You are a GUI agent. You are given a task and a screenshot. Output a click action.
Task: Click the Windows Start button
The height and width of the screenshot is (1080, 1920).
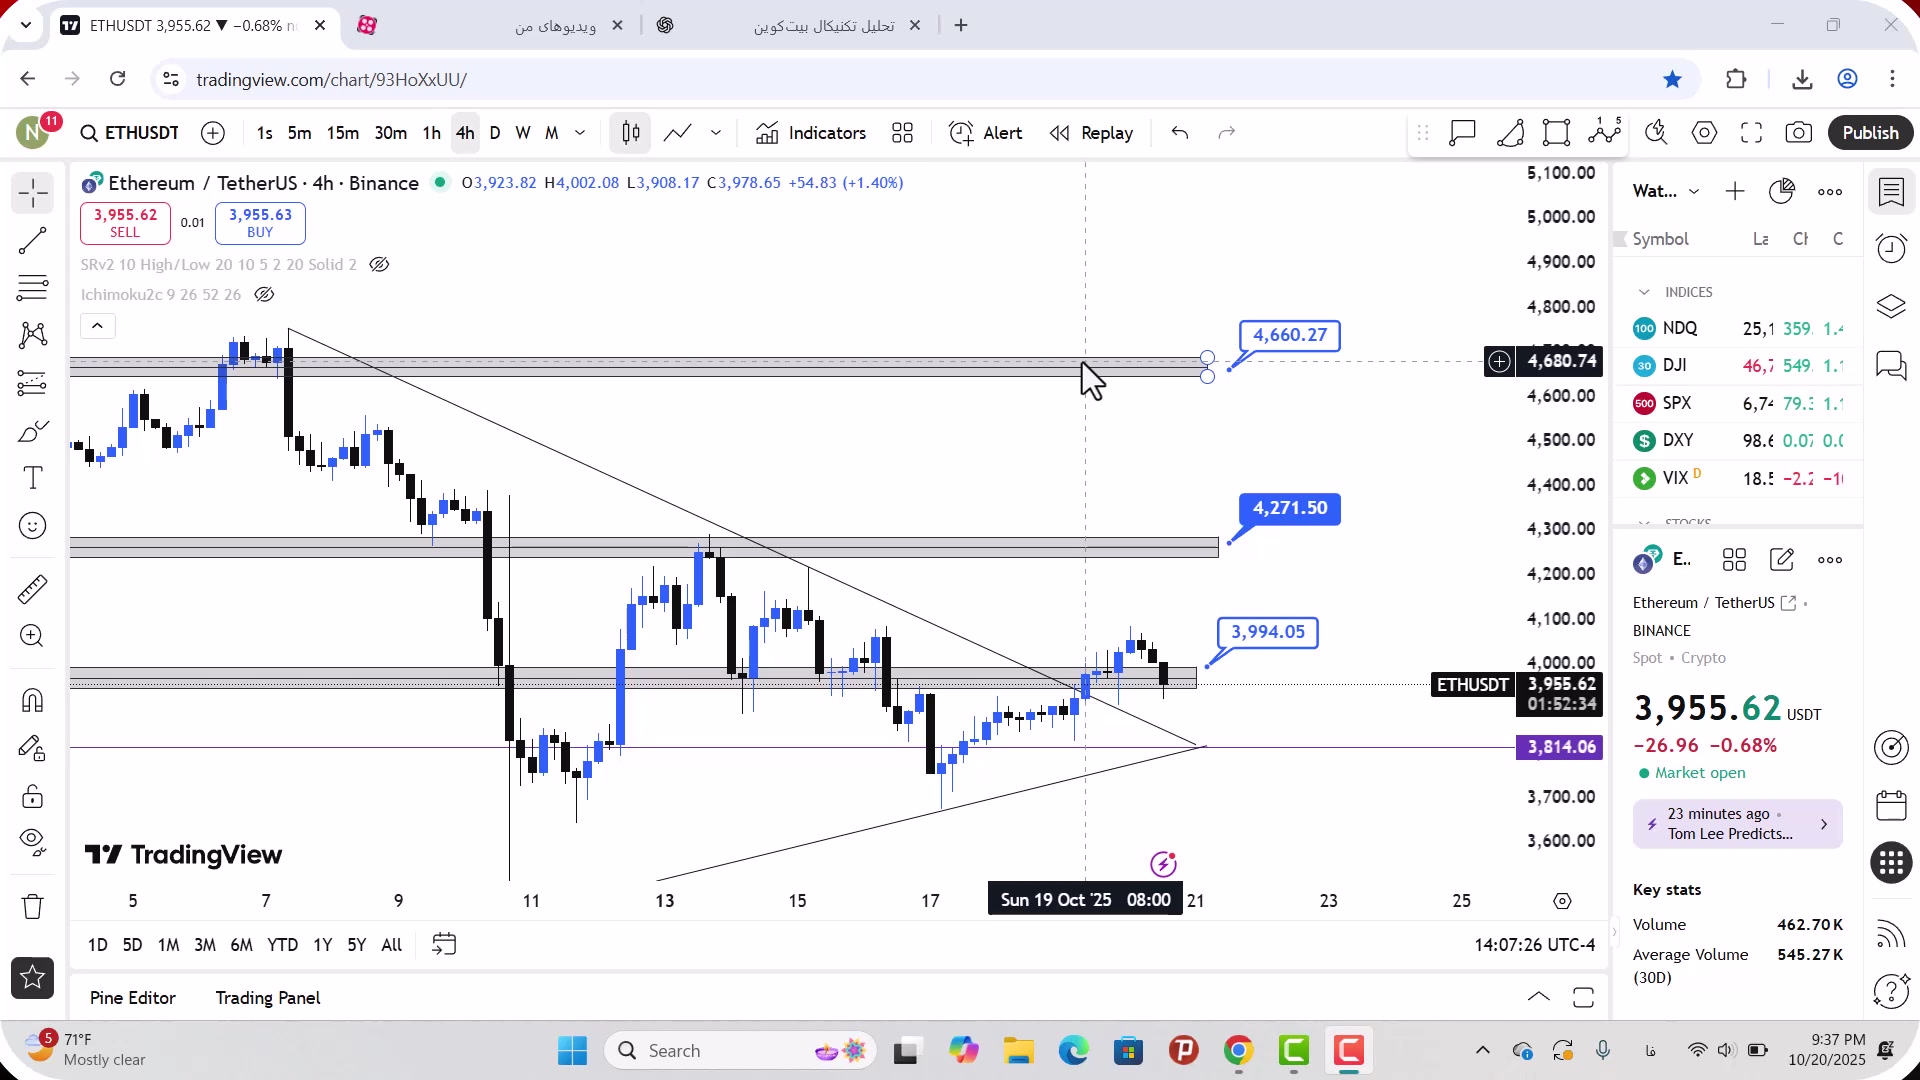click(x=572, y=1051)
